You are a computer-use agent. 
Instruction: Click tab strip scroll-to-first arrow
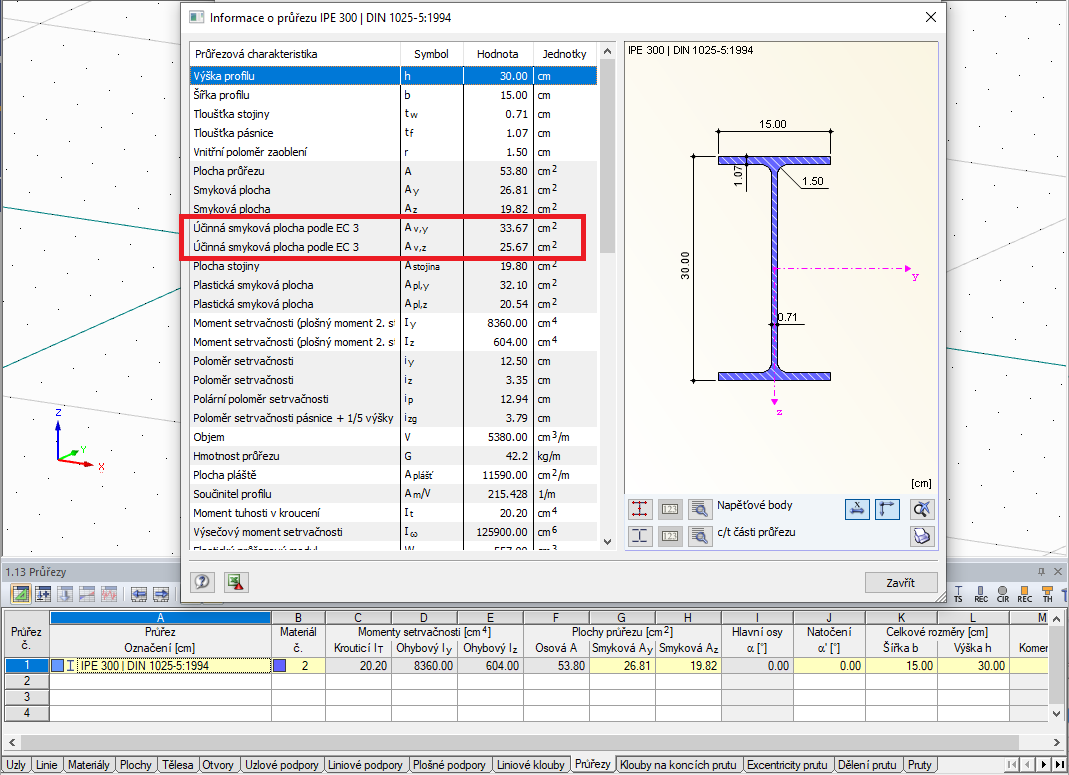pos(1012,765)
